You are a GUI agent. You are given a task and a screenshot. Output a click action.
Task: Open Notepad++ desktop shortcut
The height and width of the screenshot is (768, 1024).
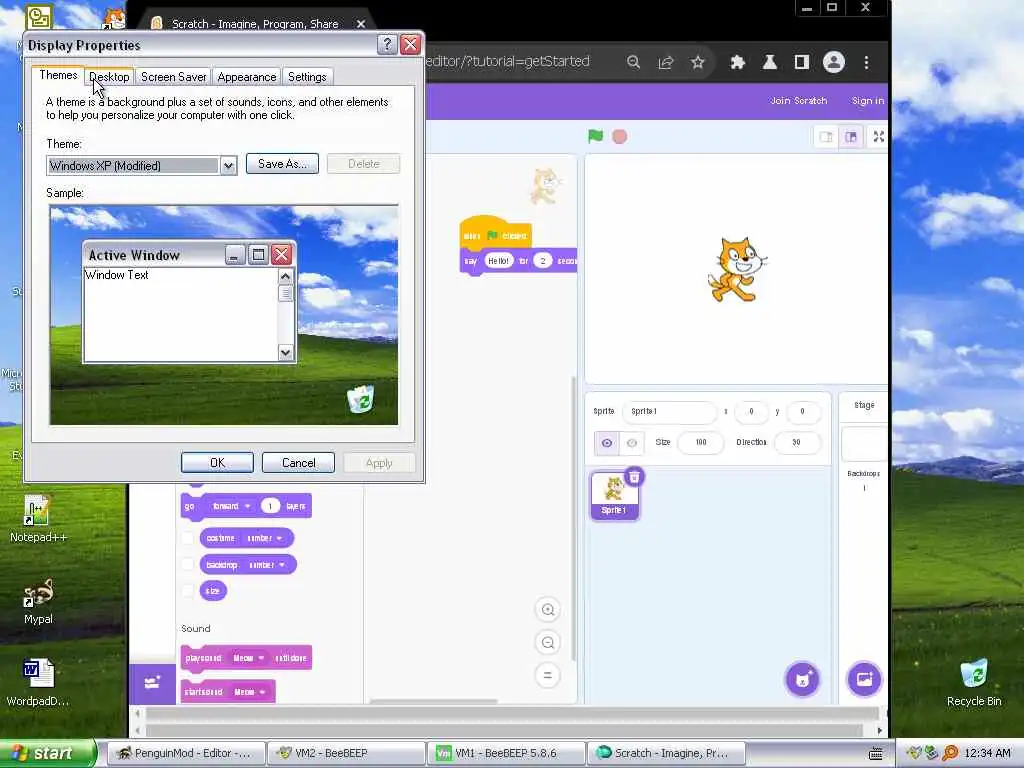pyautogui.click(x=38, y=519)
